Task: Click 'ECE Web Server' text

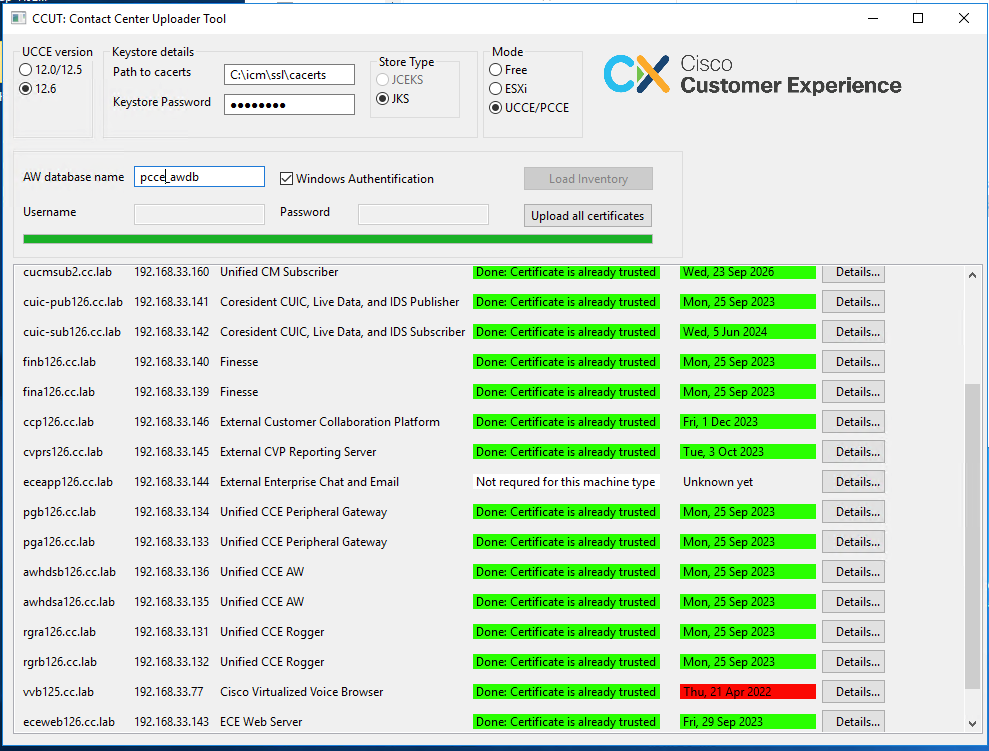Action: pyautogui.click(x=261, y=721)
